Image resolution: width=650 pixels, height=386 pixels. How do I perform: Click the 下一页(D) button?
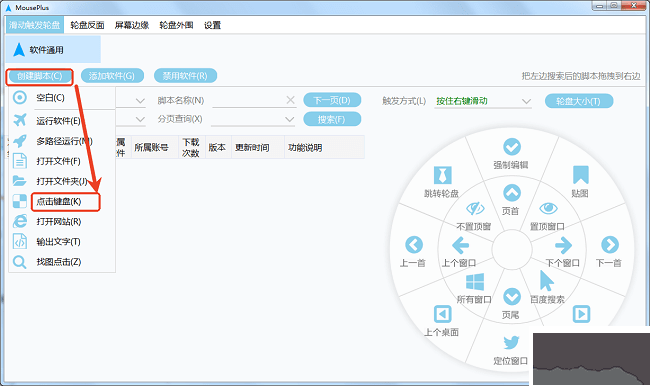pos(332,100)
